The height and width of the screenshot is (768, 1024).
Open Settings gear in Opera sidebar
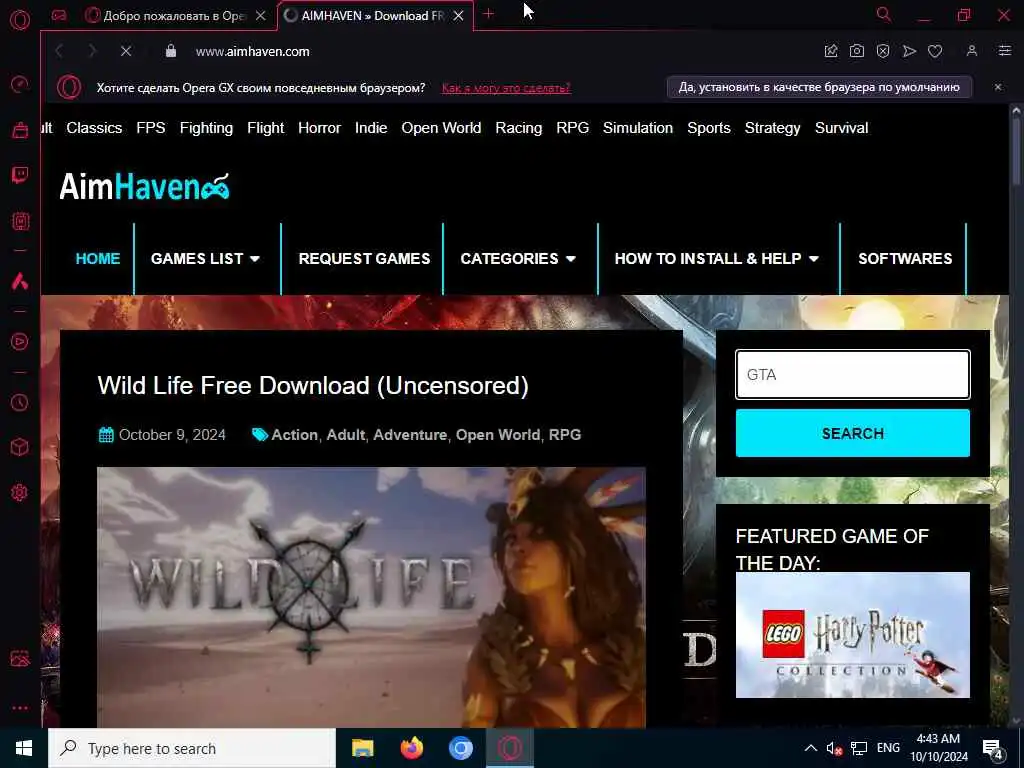click(20, 492)
